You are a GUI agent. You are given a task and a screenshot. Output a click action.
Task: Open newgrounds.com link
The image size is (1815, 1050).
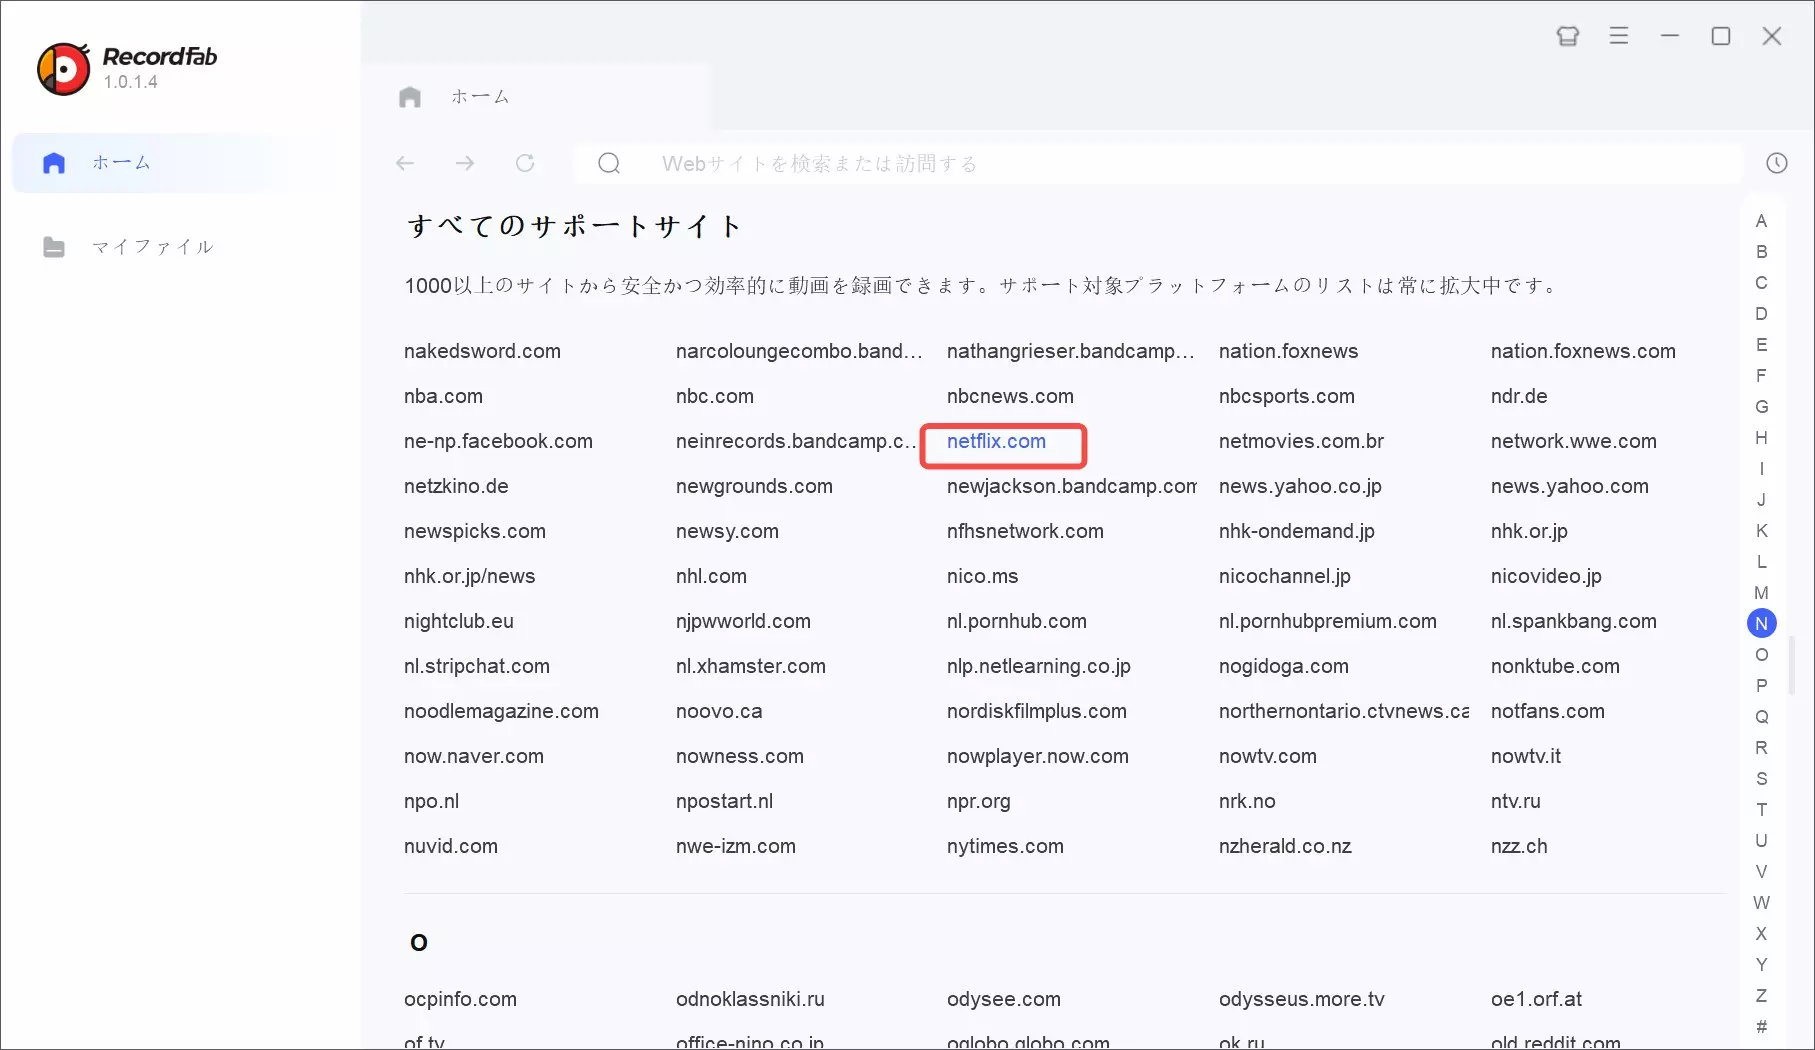point(754,486)
